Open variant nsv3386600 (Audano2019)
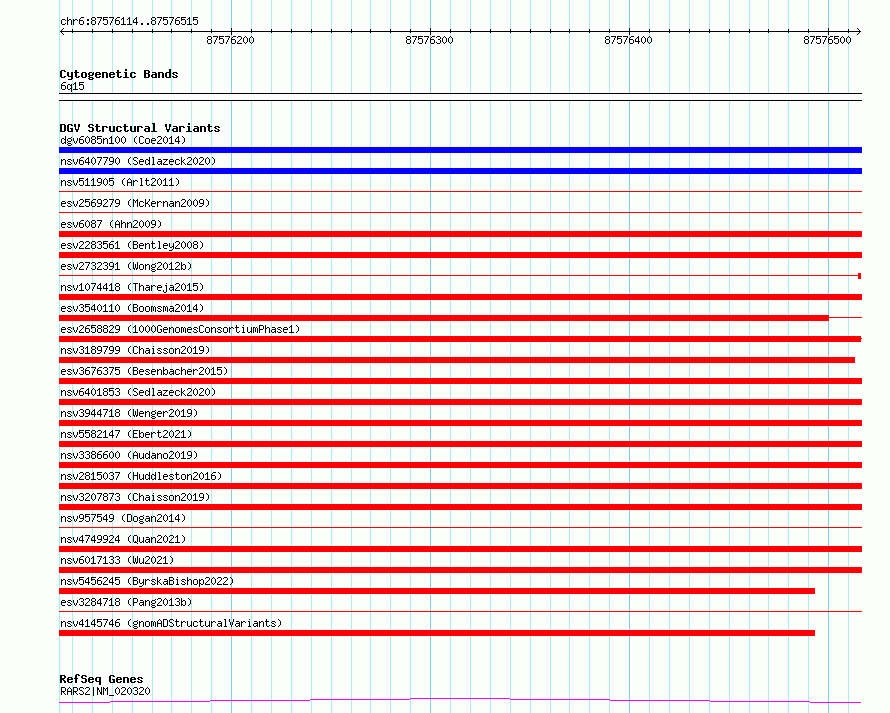The image size is (890, 713). pos(129,455)
